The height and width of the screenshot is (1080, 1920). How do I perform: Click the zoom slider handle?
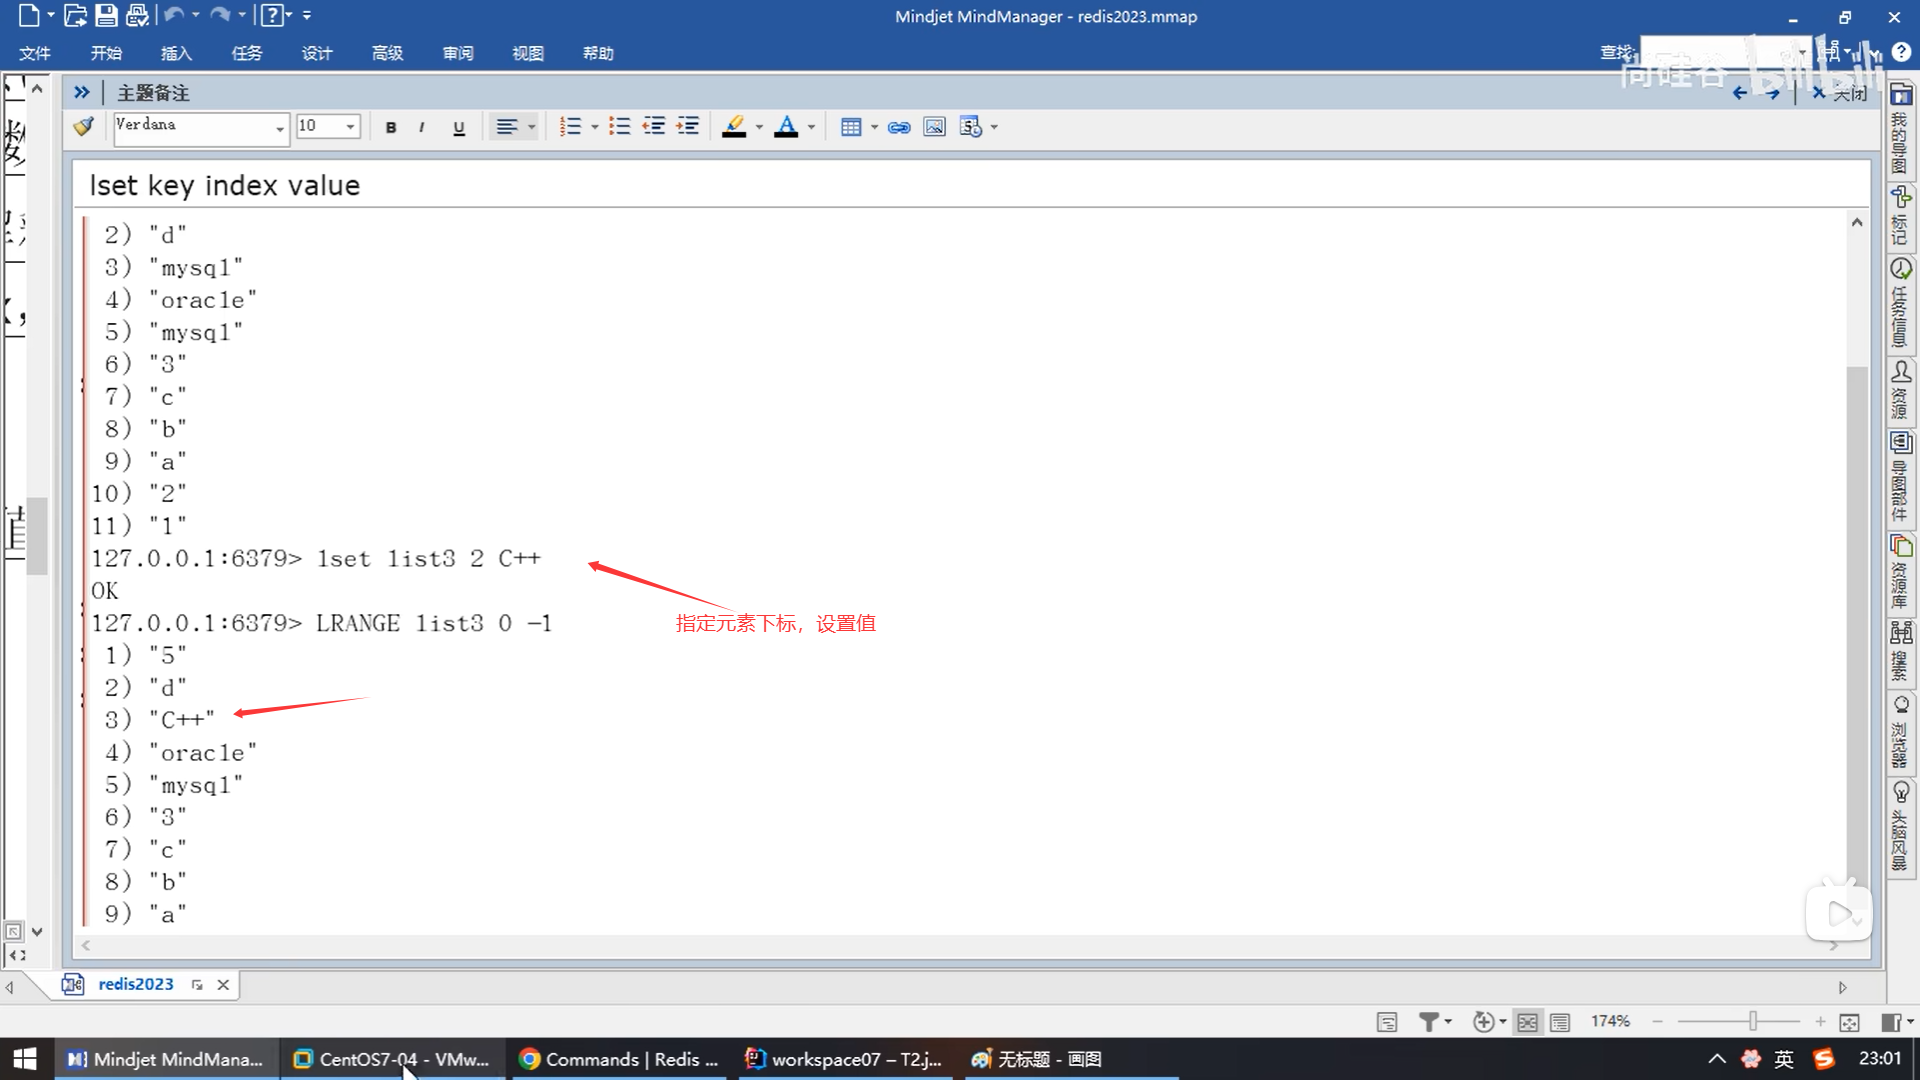[x=1752, y=1021]
